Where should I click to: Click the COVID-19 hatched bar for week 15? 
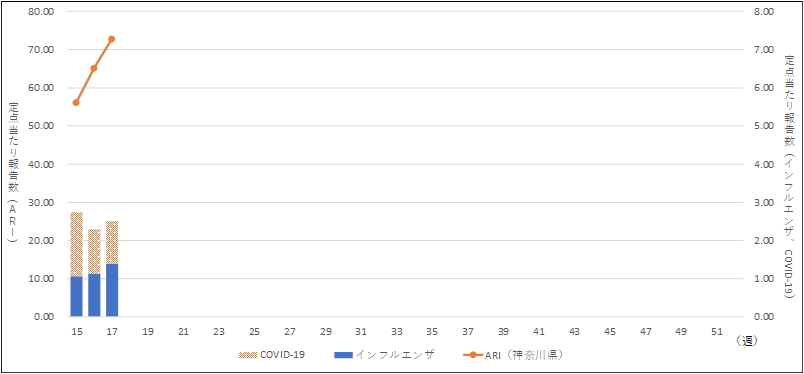[76, 244]
